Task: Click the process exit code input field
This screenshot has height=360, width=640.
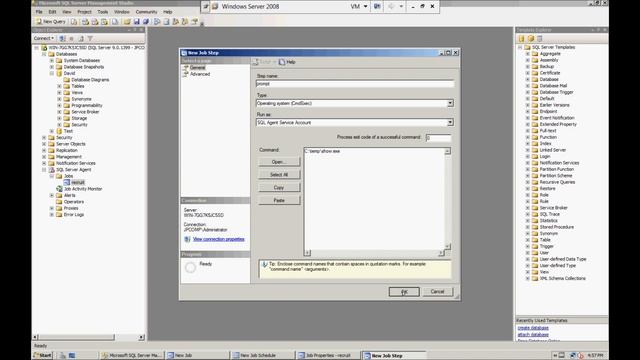Action: pyautogui.click(x=438, y=138)
